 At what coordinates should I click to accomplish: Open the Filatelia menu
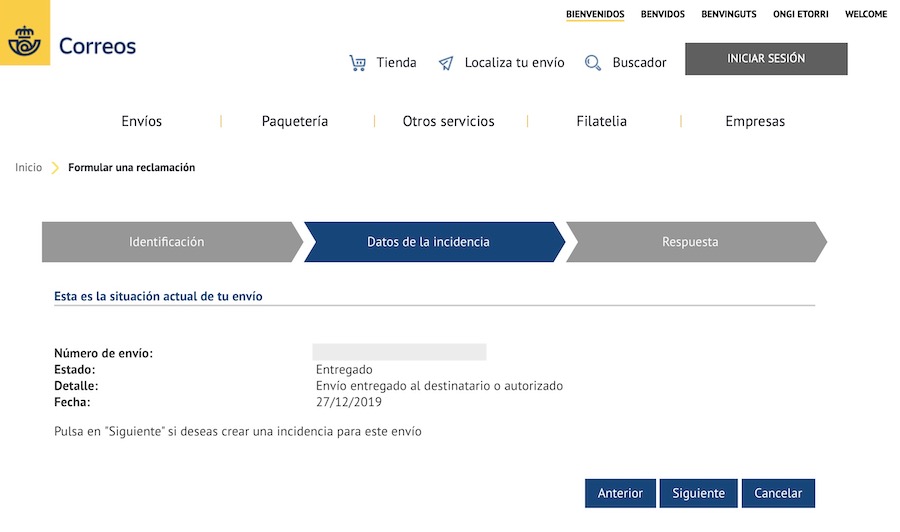[x=602, y=121]
